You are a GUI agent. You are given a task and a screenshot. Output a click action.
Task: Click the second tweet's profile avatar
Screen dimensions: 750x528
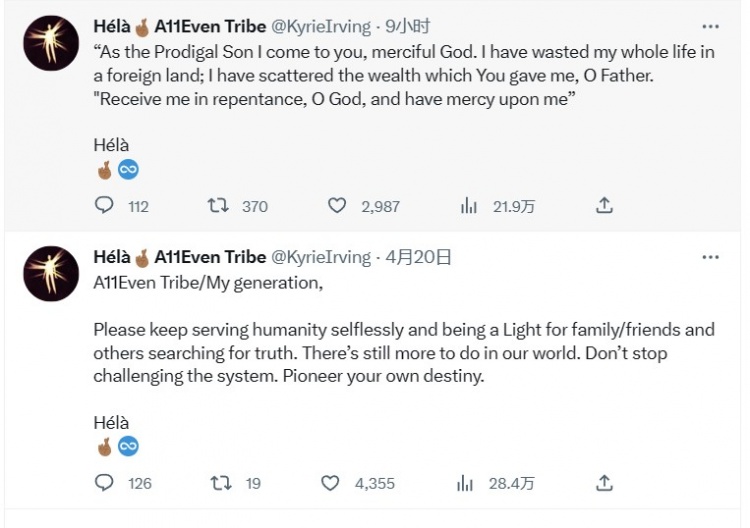pyautogui.click(x=51, y=273)
